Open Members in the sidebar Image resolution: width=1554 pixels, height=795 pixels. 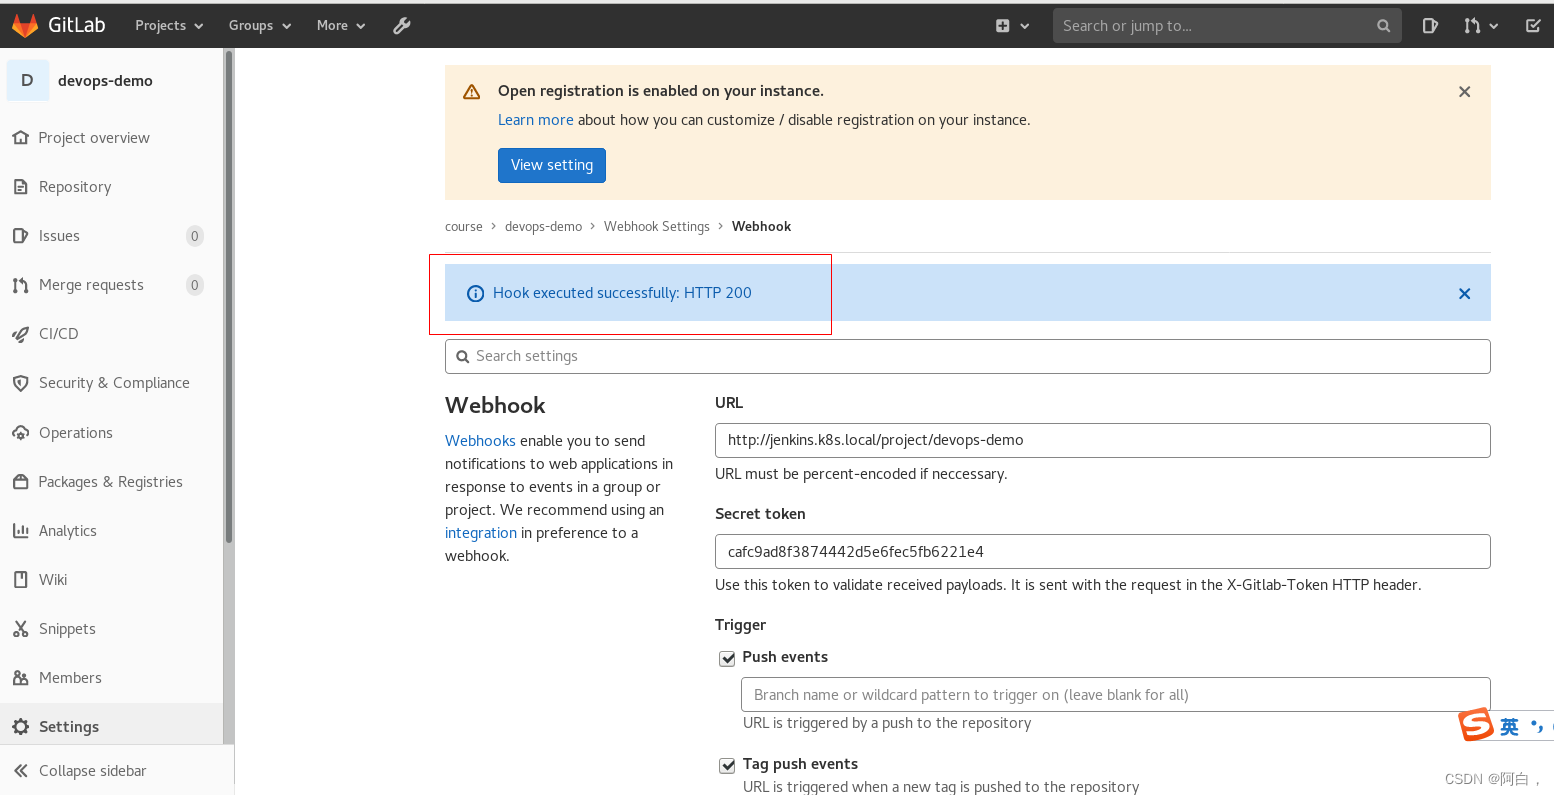coord(70,678)
